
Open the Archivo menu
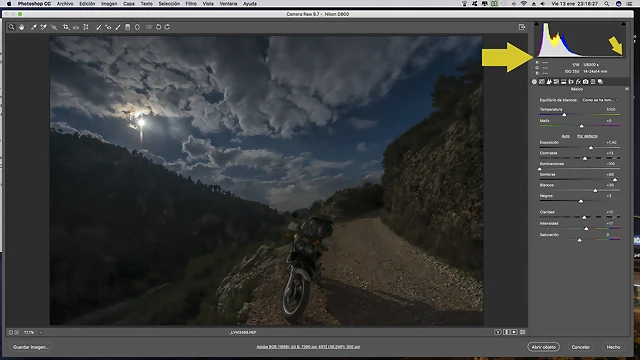click(65, 4)
